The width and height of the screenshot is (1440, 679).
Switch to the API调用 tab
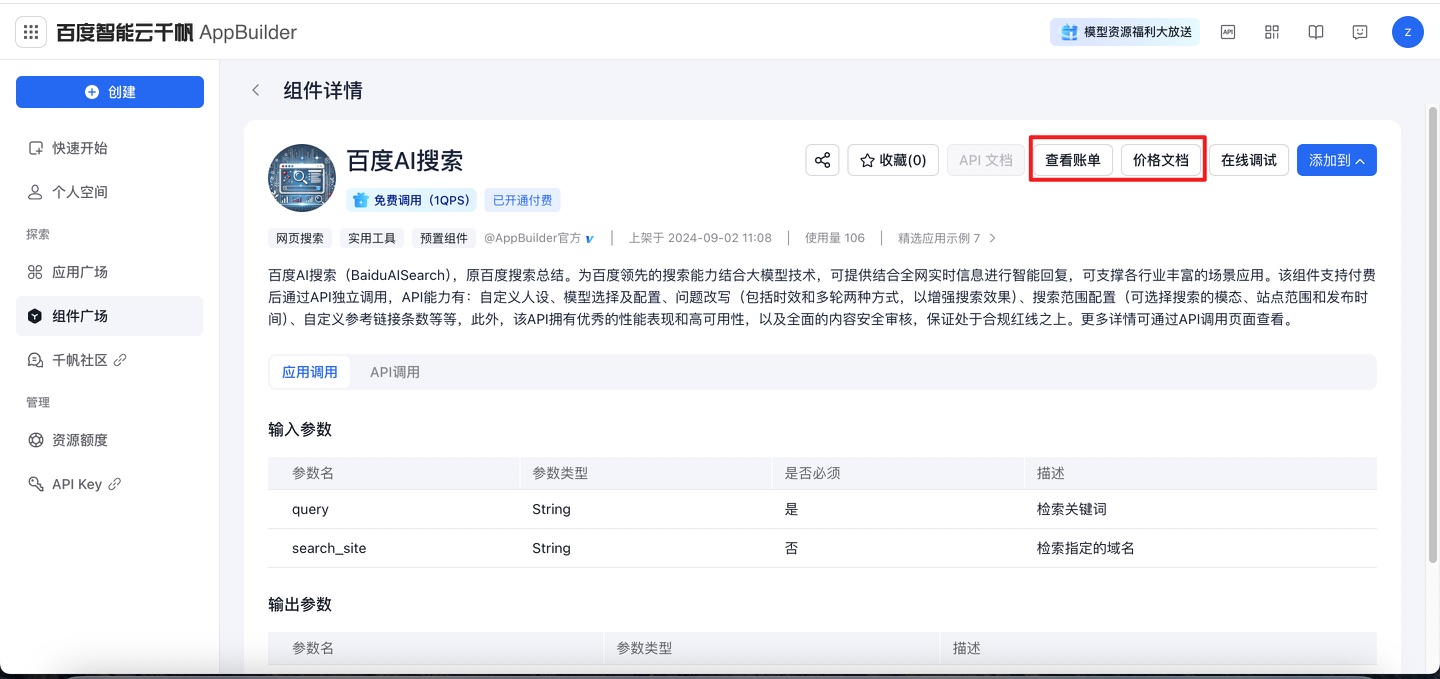click(395, 372)
